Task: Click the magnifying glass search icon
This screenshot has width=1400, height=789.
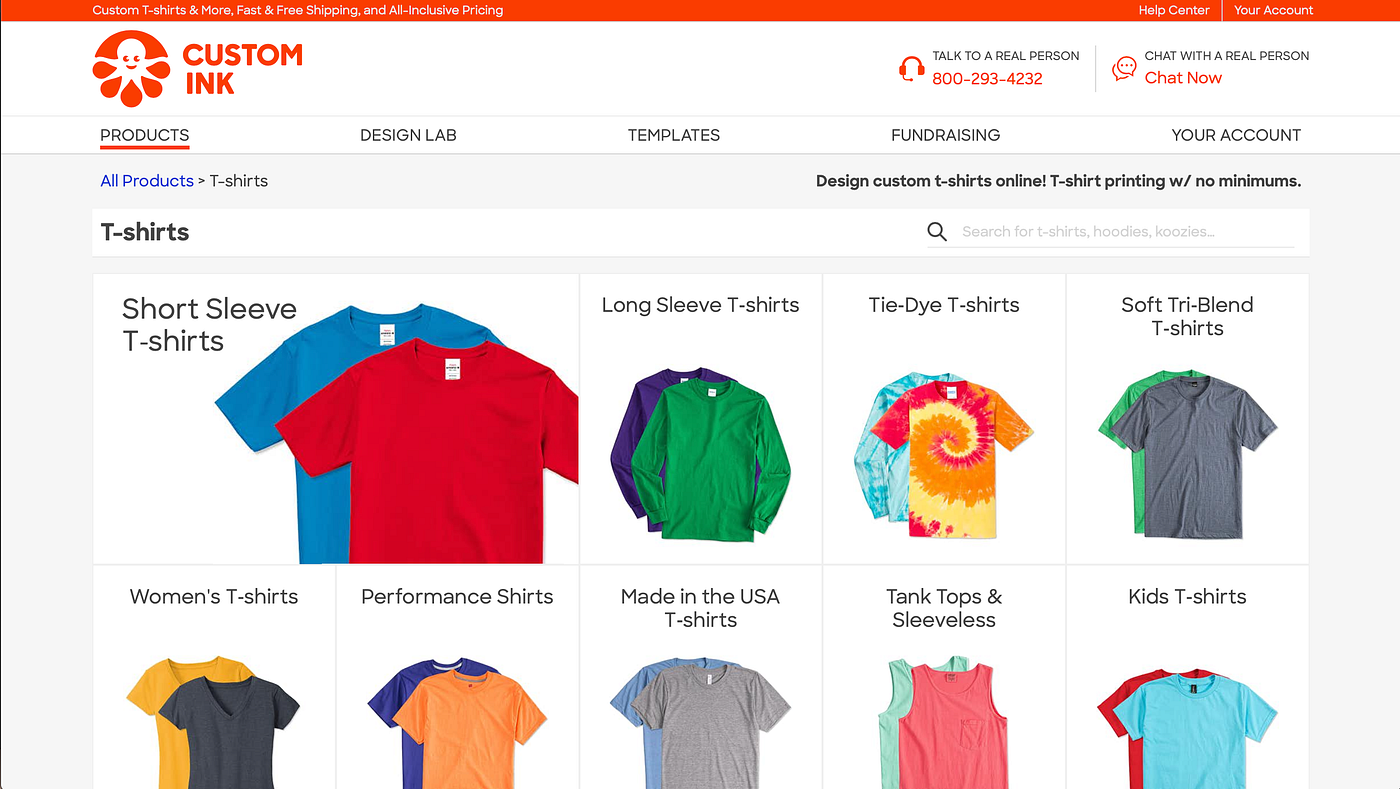Action: pyautogui.click(x=937, y=232)
